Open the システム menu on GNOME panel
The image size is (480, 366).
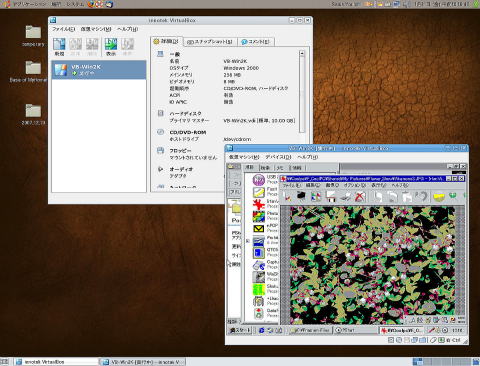tap(75, 4)
